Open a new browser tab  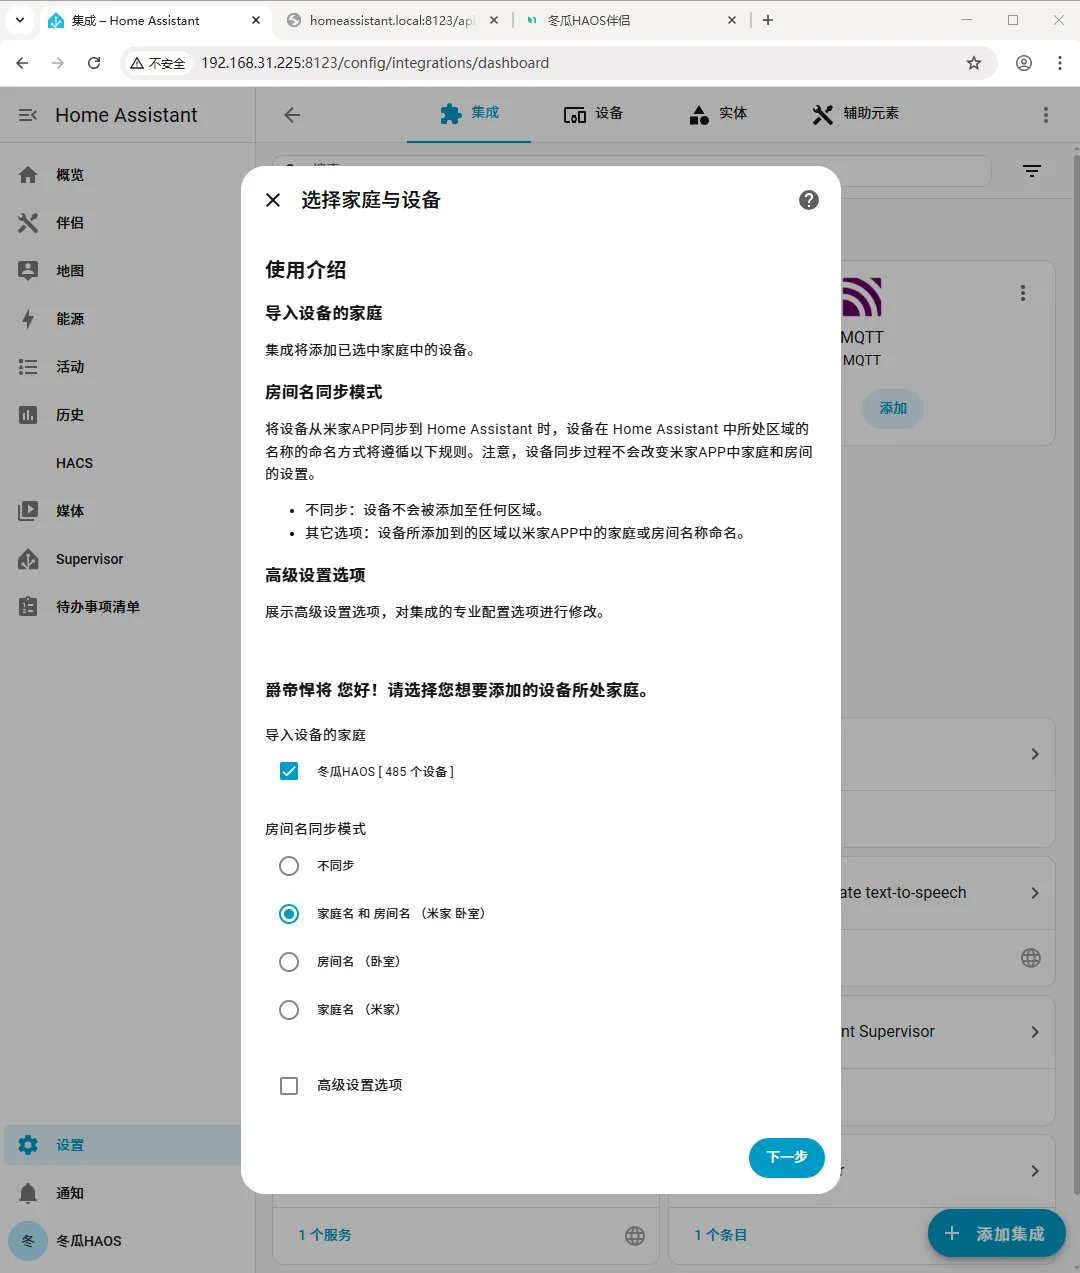(768, 20)
